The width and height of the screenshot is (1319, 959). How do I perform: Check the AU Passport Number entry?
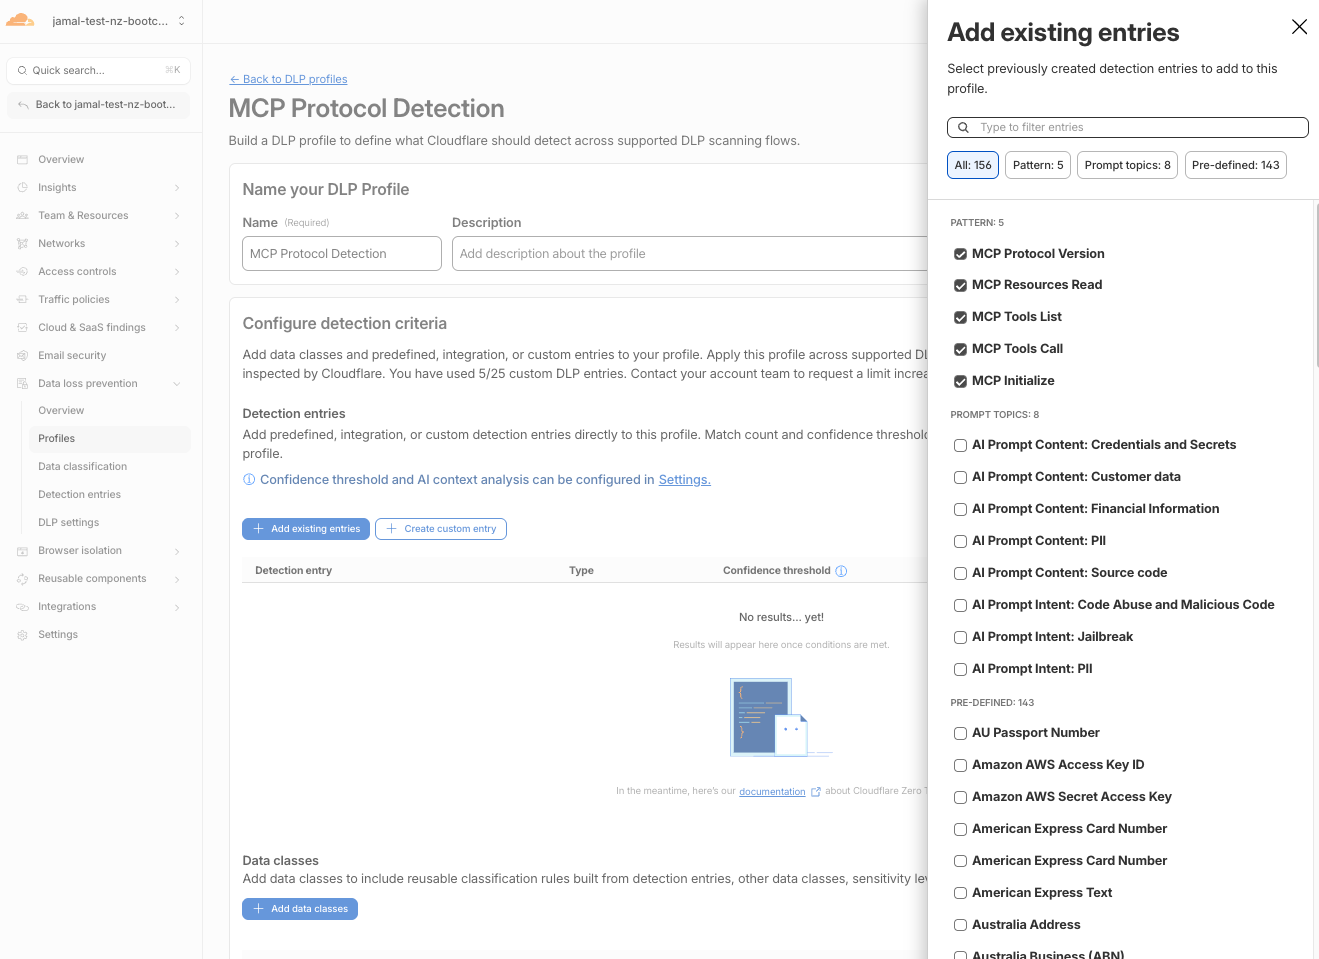(x=960, y=734)
